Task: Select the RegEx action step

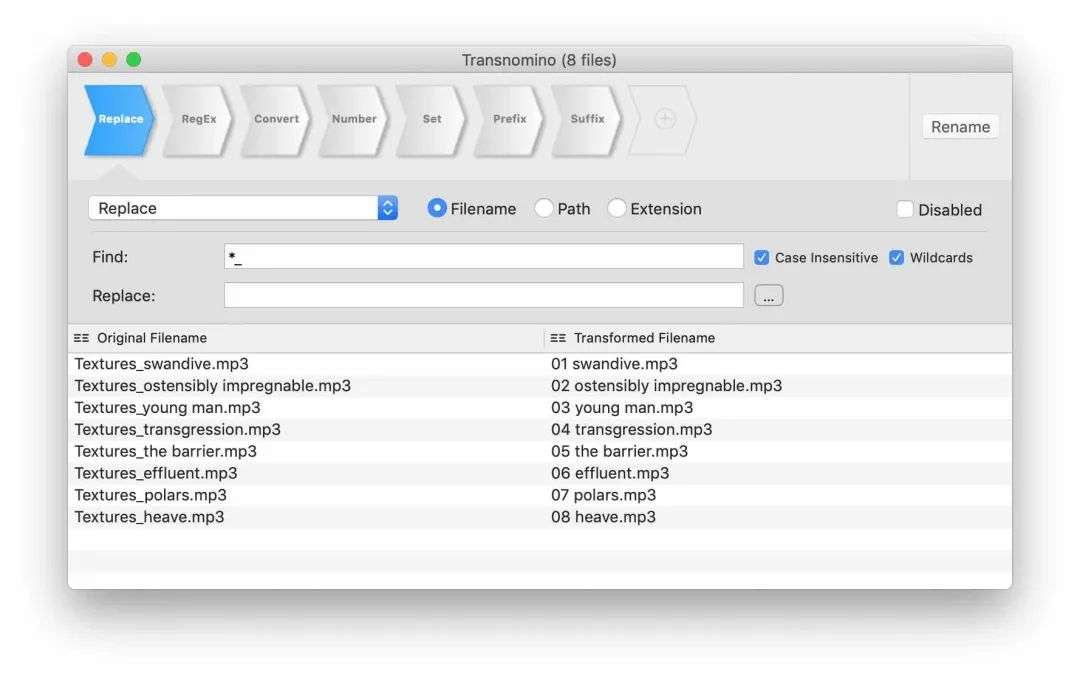Action: (x=198, y=120)
